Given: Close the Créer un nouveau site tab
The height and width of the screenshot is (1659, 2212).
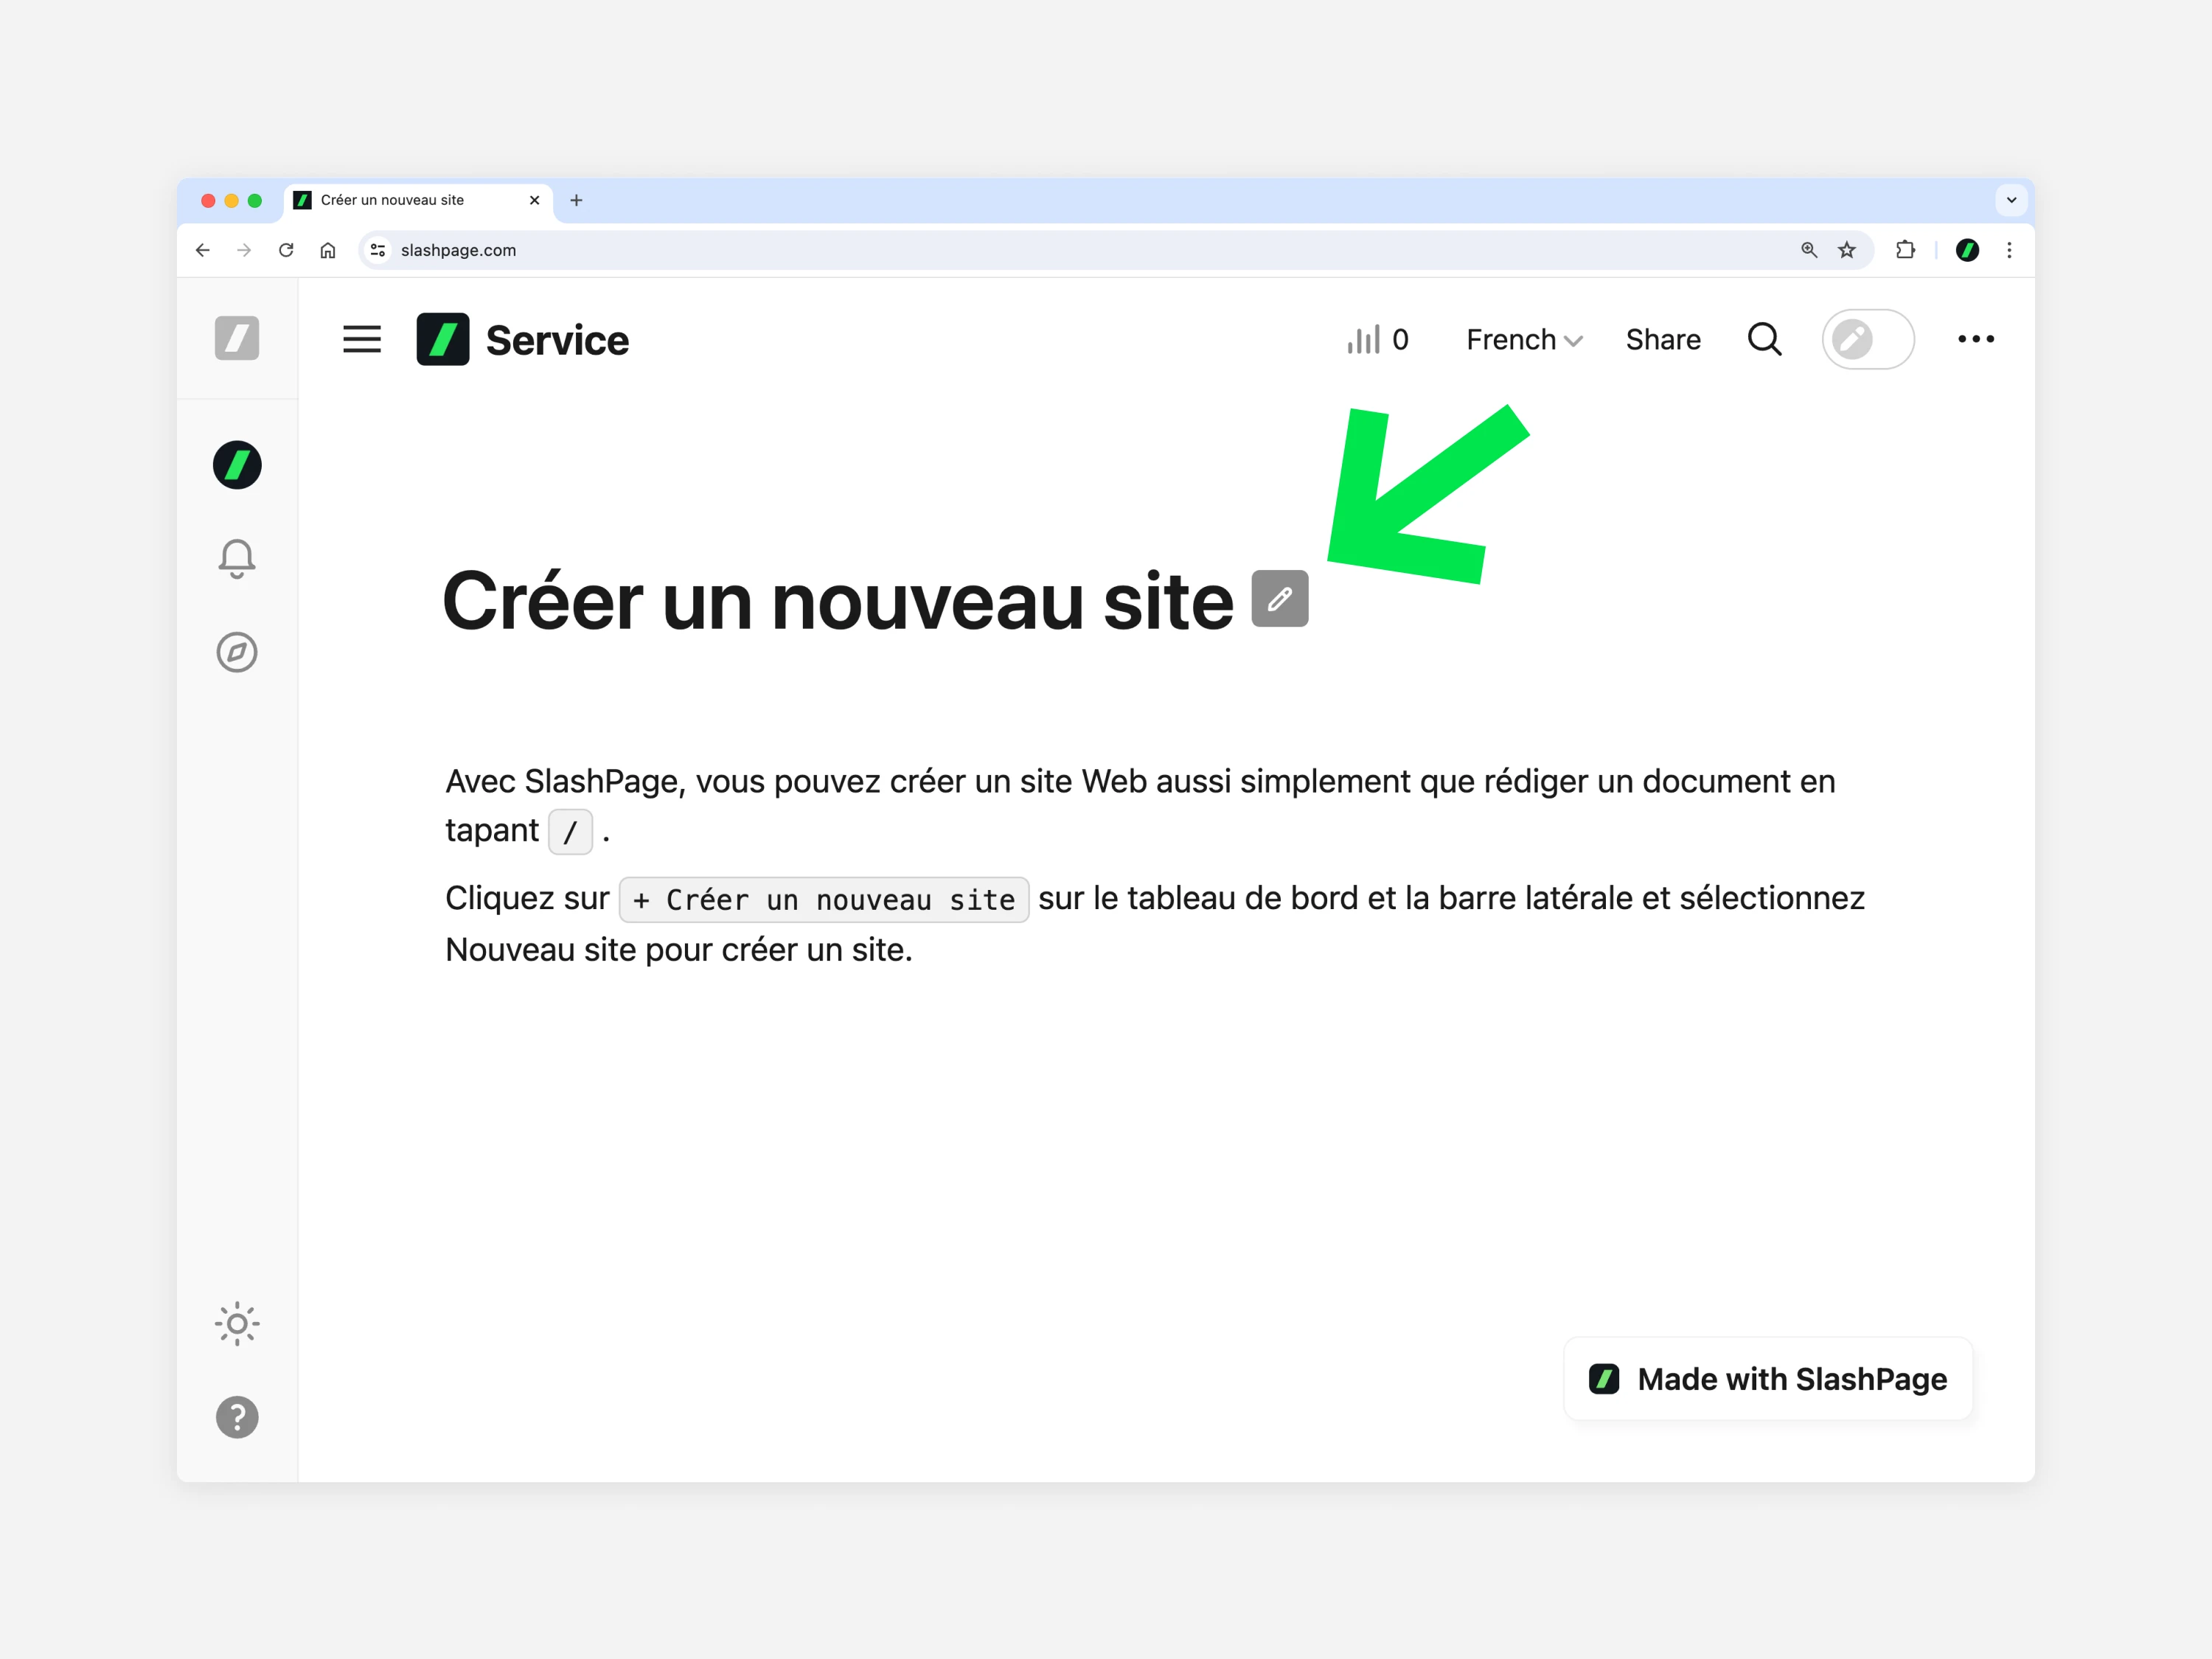Looking at the screenshot, I should tap(535, 200).
